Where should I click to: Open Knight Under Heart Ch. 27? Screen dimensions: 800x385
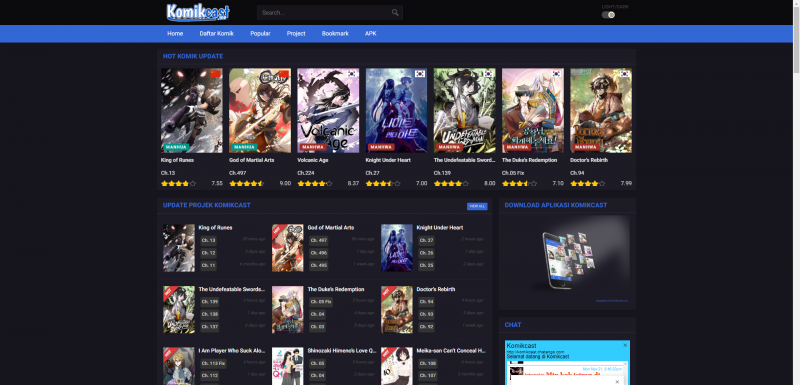tap(427, 240)
